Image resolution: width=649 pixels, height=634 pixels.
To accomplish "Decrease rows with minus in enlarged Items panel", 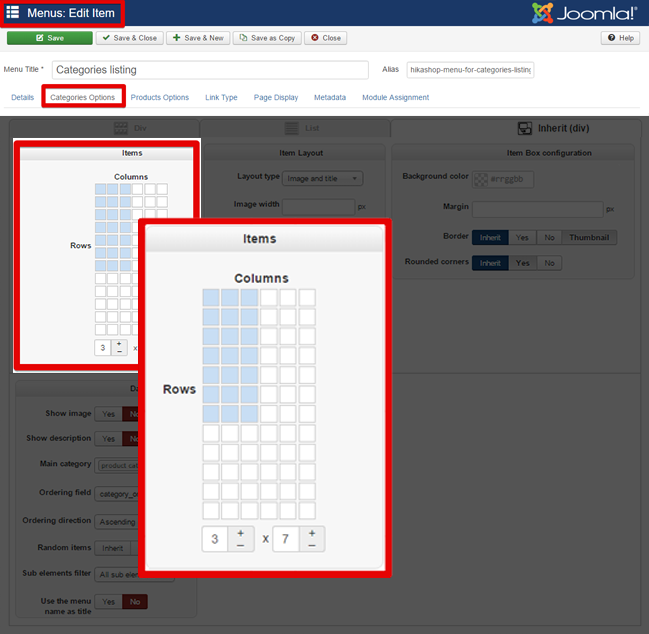I will point(312,546).
